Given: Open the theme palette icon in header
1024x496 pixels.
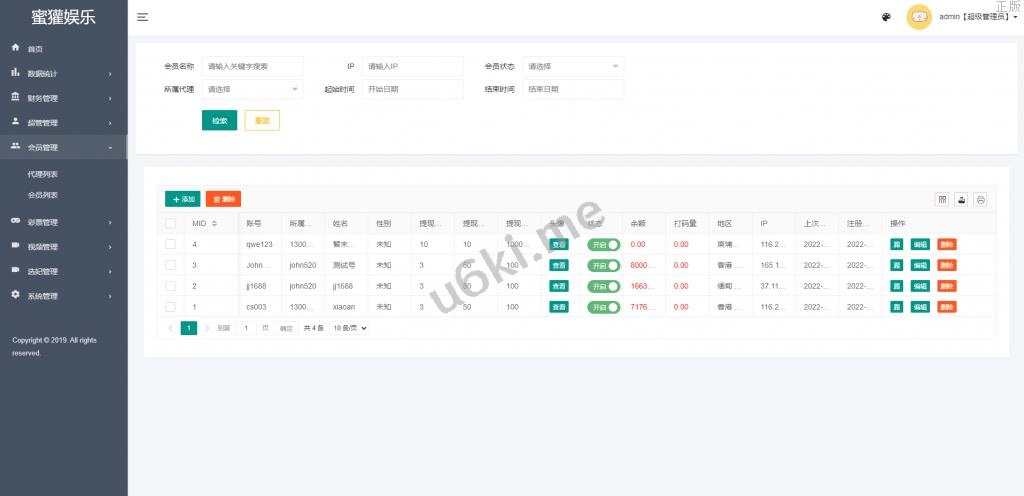Looking at the screenshot, I should [886, 17].
